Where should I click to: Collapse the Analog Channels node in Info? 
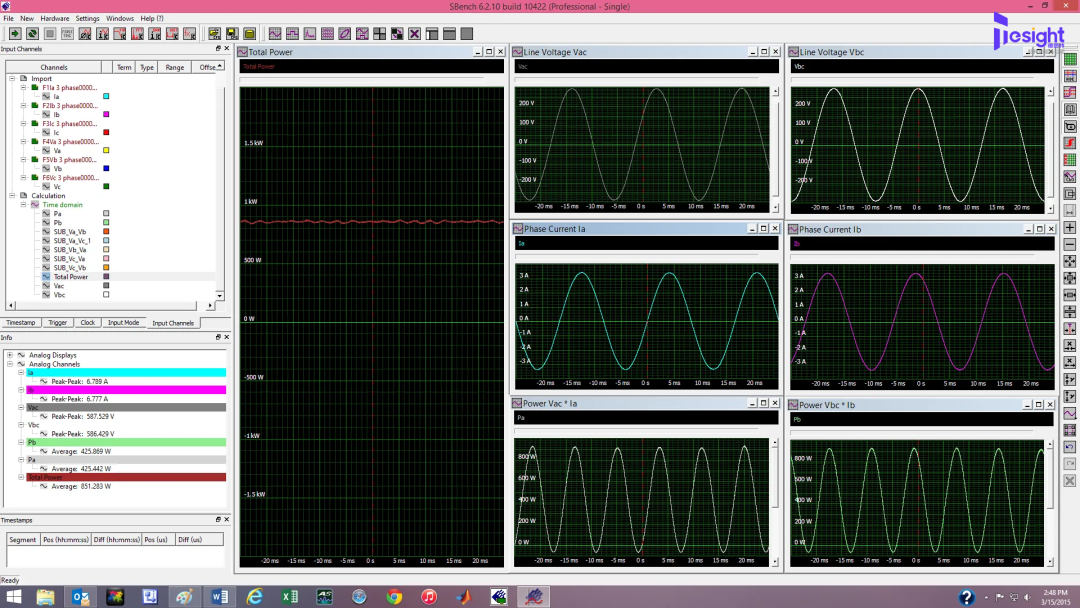pyautogui.click(x=10, y=364)
